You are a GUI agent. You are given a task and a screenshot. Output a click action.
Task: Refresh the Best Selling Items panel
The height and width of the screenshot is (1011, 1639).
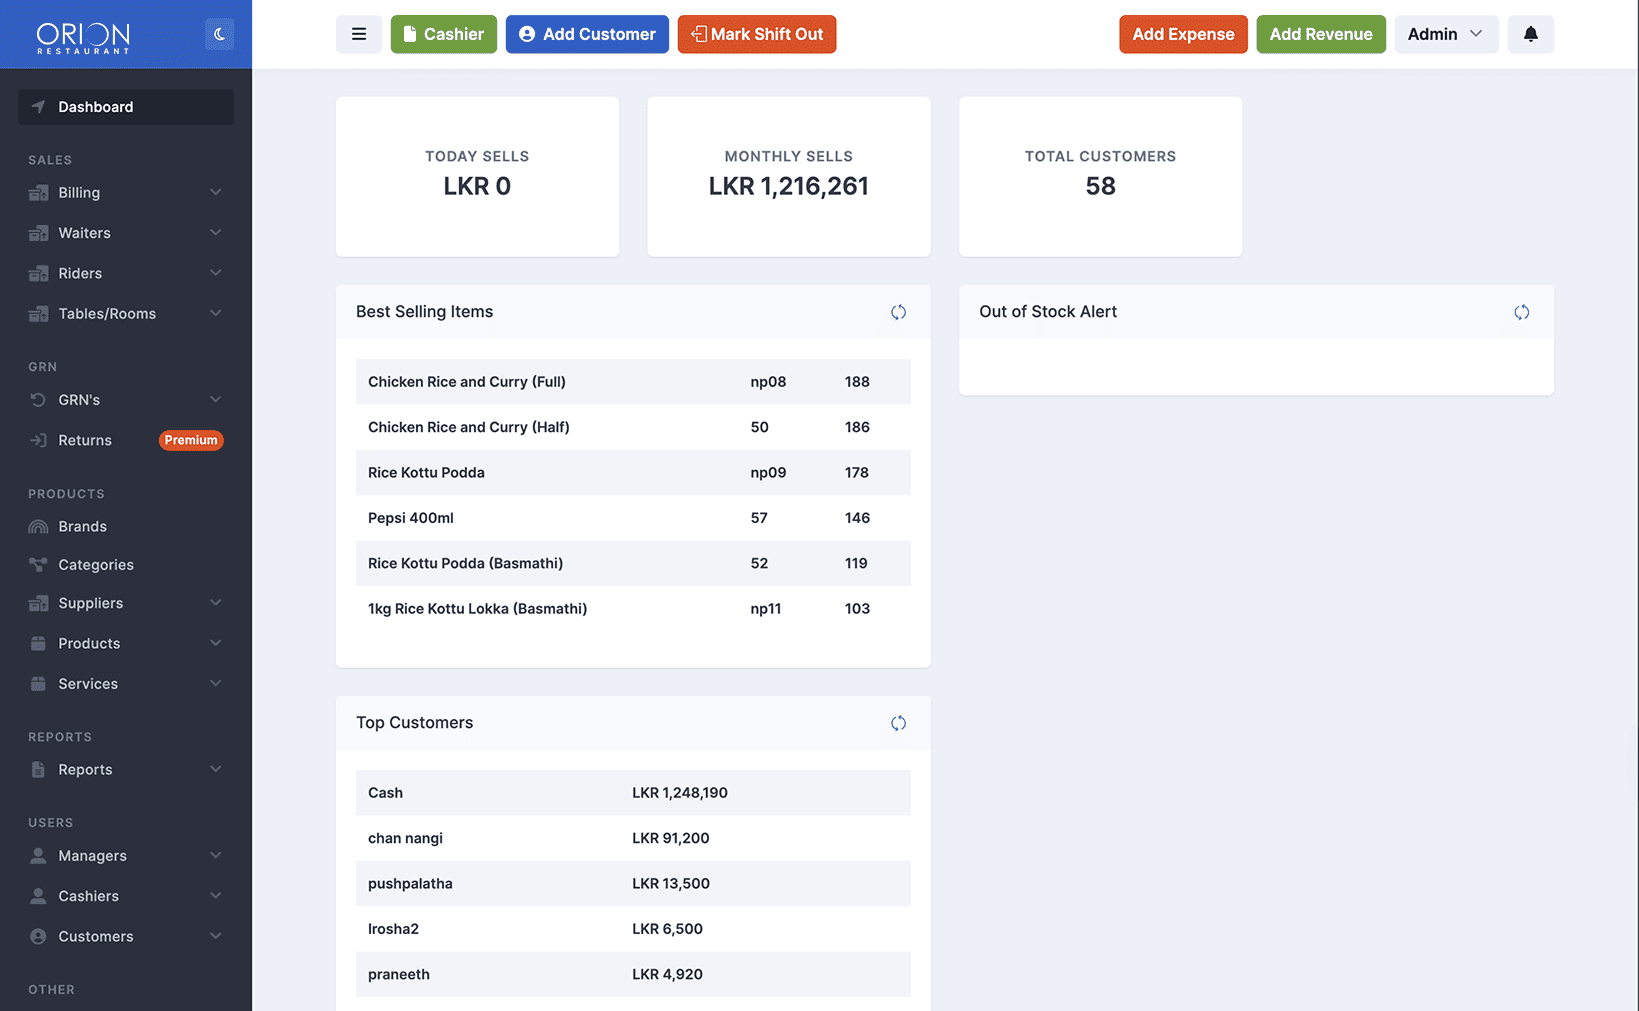(898, 312)
